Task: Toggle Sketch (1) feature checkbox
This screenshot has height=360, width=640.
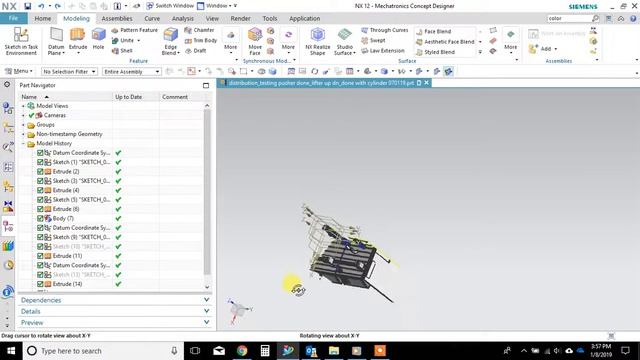Action: tap(40, 162)
